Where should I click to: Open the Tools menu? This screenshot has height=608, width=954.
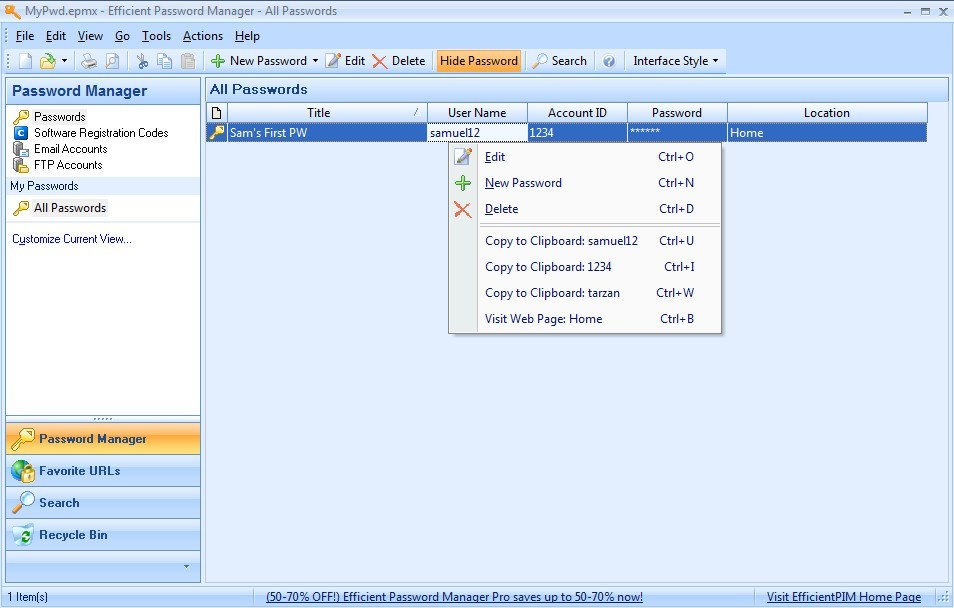[156, 36]
